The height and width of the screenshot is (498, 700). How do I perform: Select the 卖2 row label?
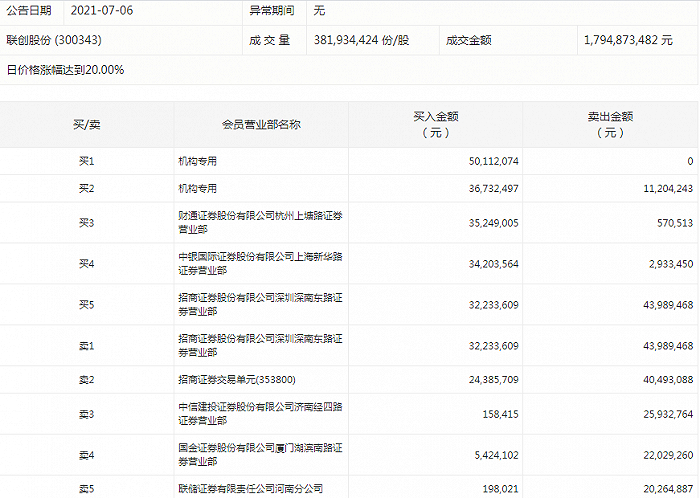click(87, 380)
